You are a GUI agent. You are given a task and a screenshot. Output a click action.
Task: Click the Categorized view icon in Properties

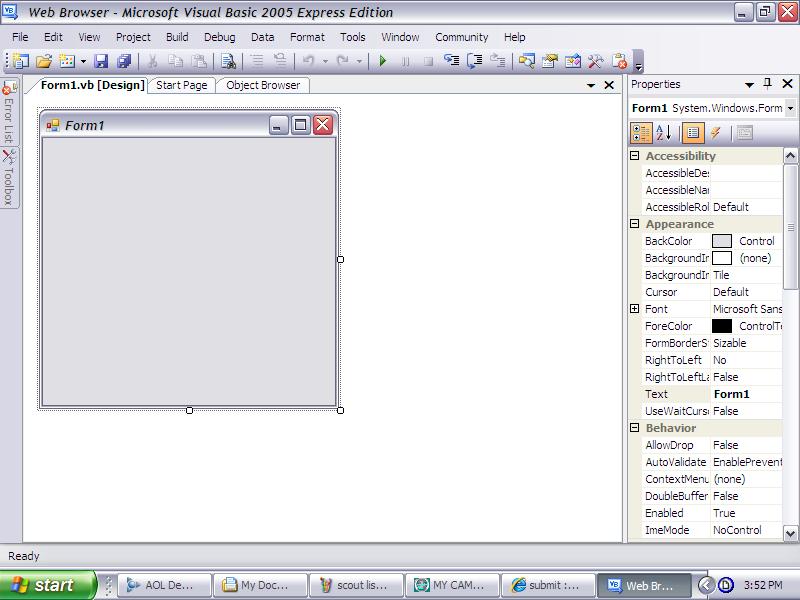[x=642, y=131]
